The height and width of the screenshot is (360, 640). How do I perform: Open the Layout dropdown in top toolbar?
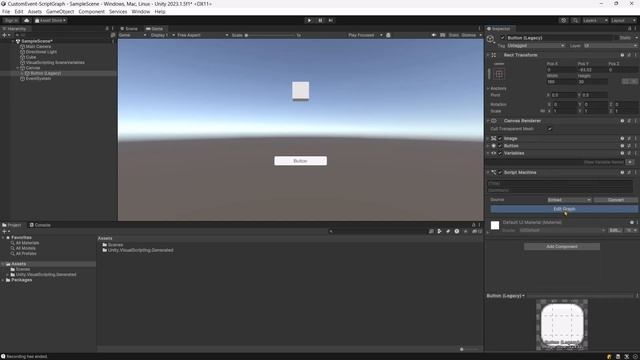click(623, 20)
